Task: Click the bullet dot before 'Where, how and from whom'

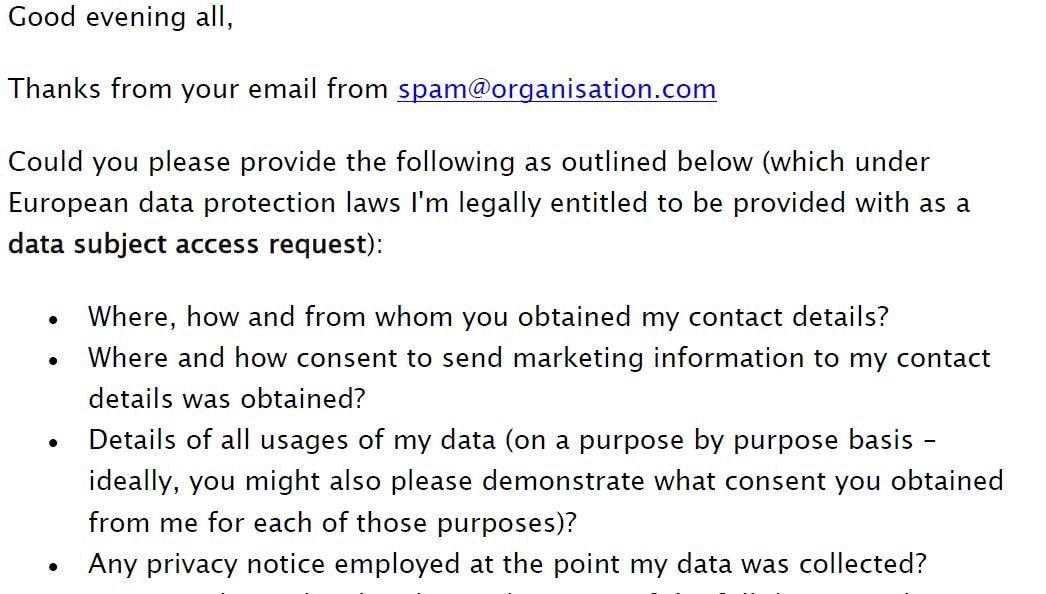Action: (x=53, y=320)
